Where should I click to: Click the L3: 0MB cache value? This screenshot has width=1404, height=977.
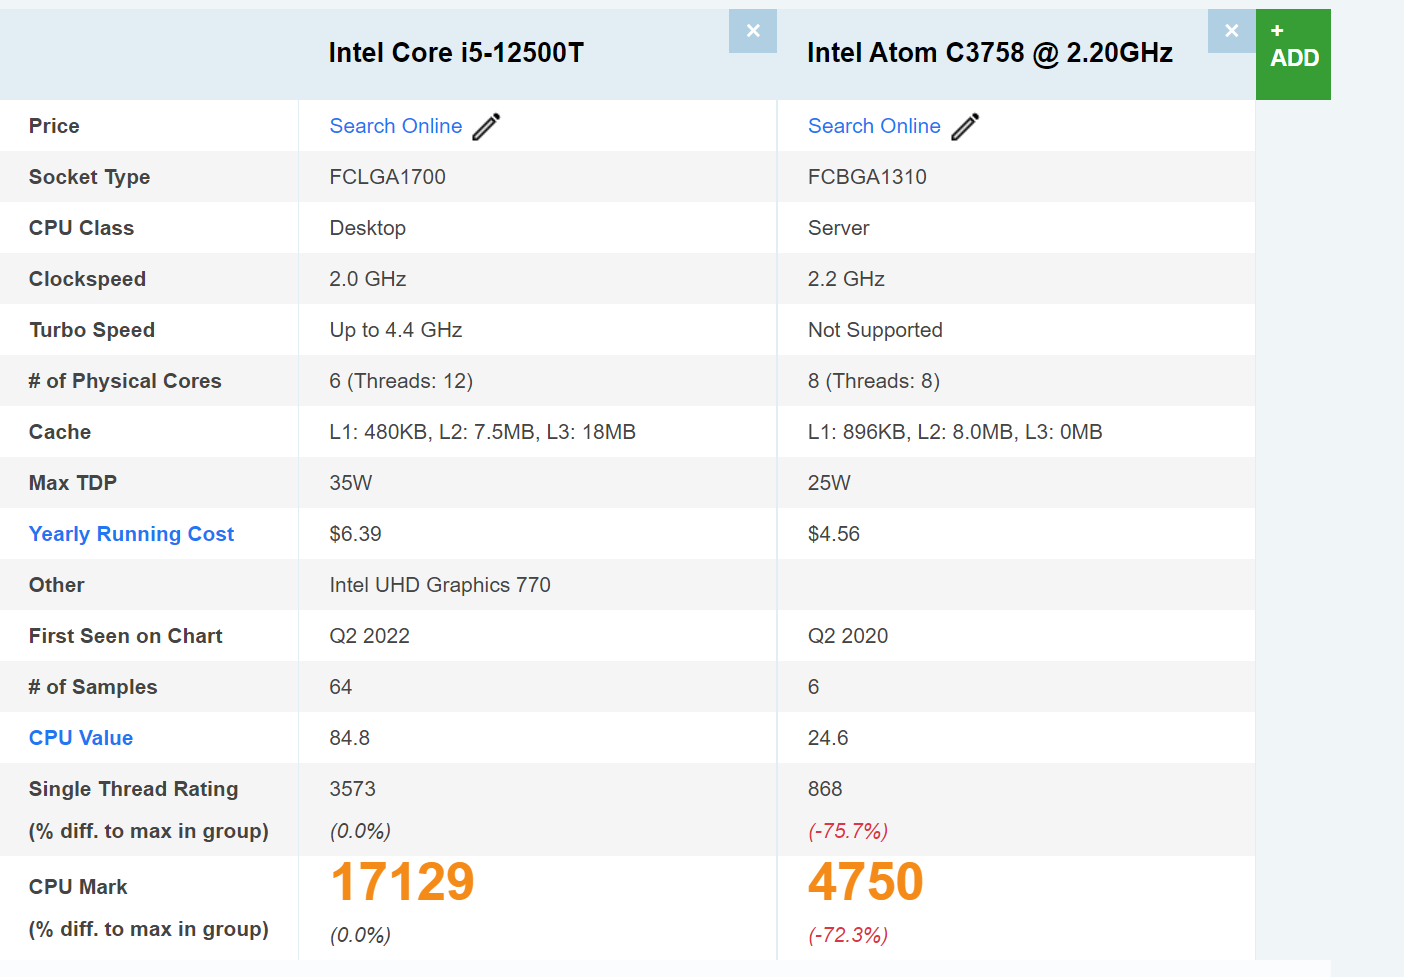tap(1064, 432)
